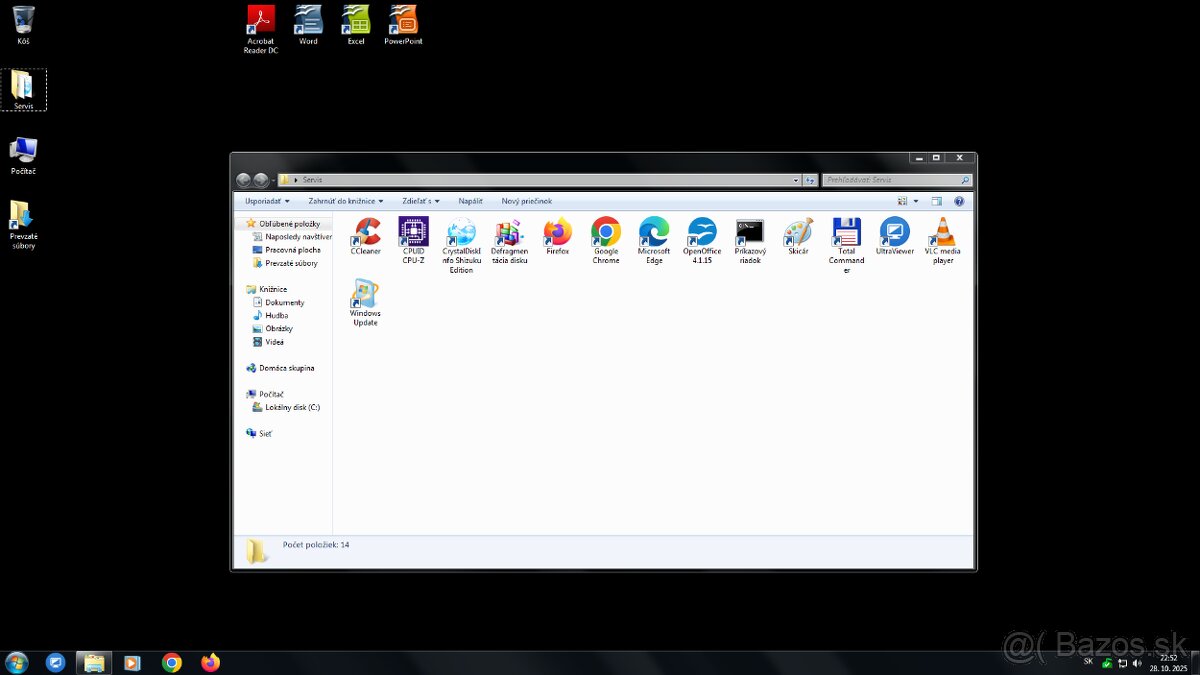Select the CrystalDiskInfo Shizuku Edition icon
This screenshot has height=675, width=1200.
[x=461, y=233]
